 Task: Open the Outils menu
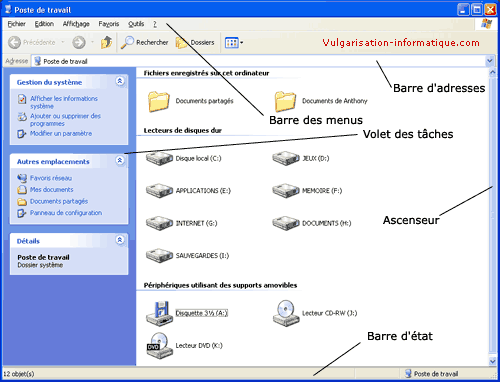point(136,24)
